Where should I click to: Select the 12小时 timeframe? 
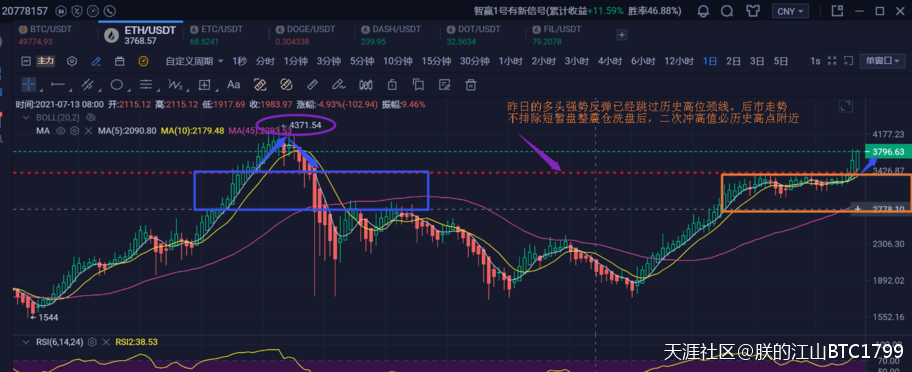point(679,61)
